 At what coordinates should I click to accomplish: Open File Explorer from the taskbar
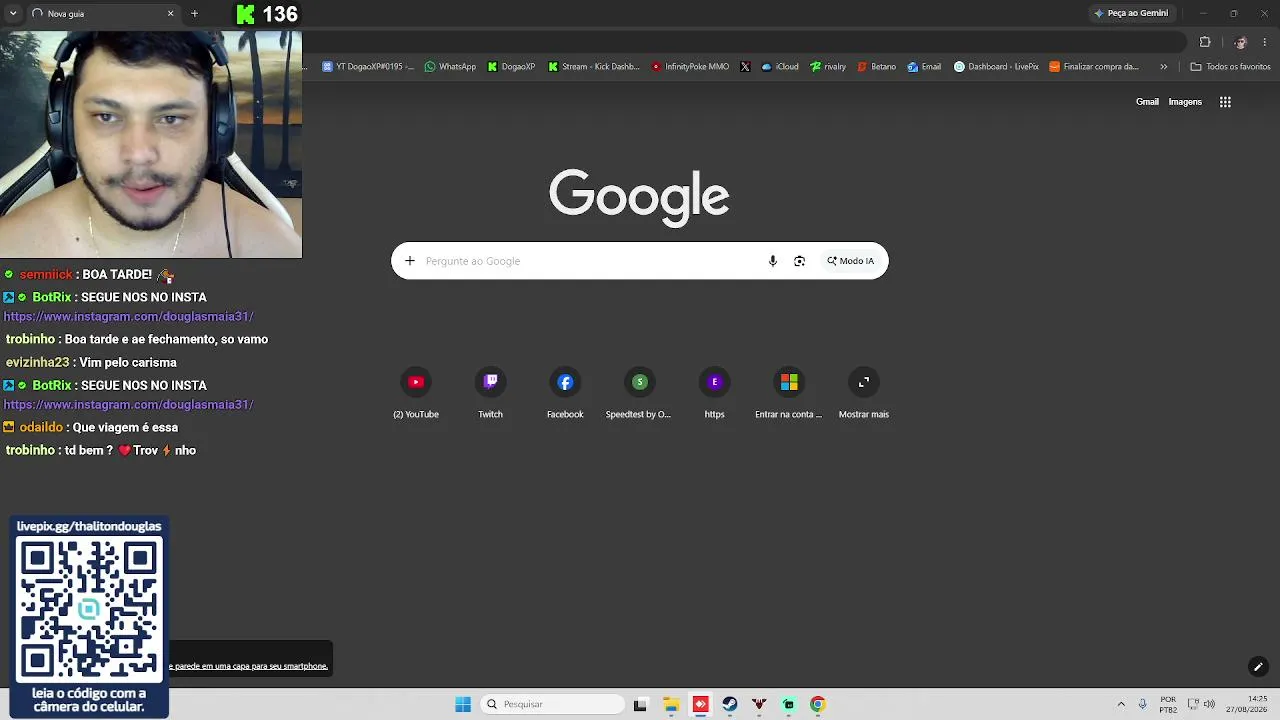click(x=671, y=704)
